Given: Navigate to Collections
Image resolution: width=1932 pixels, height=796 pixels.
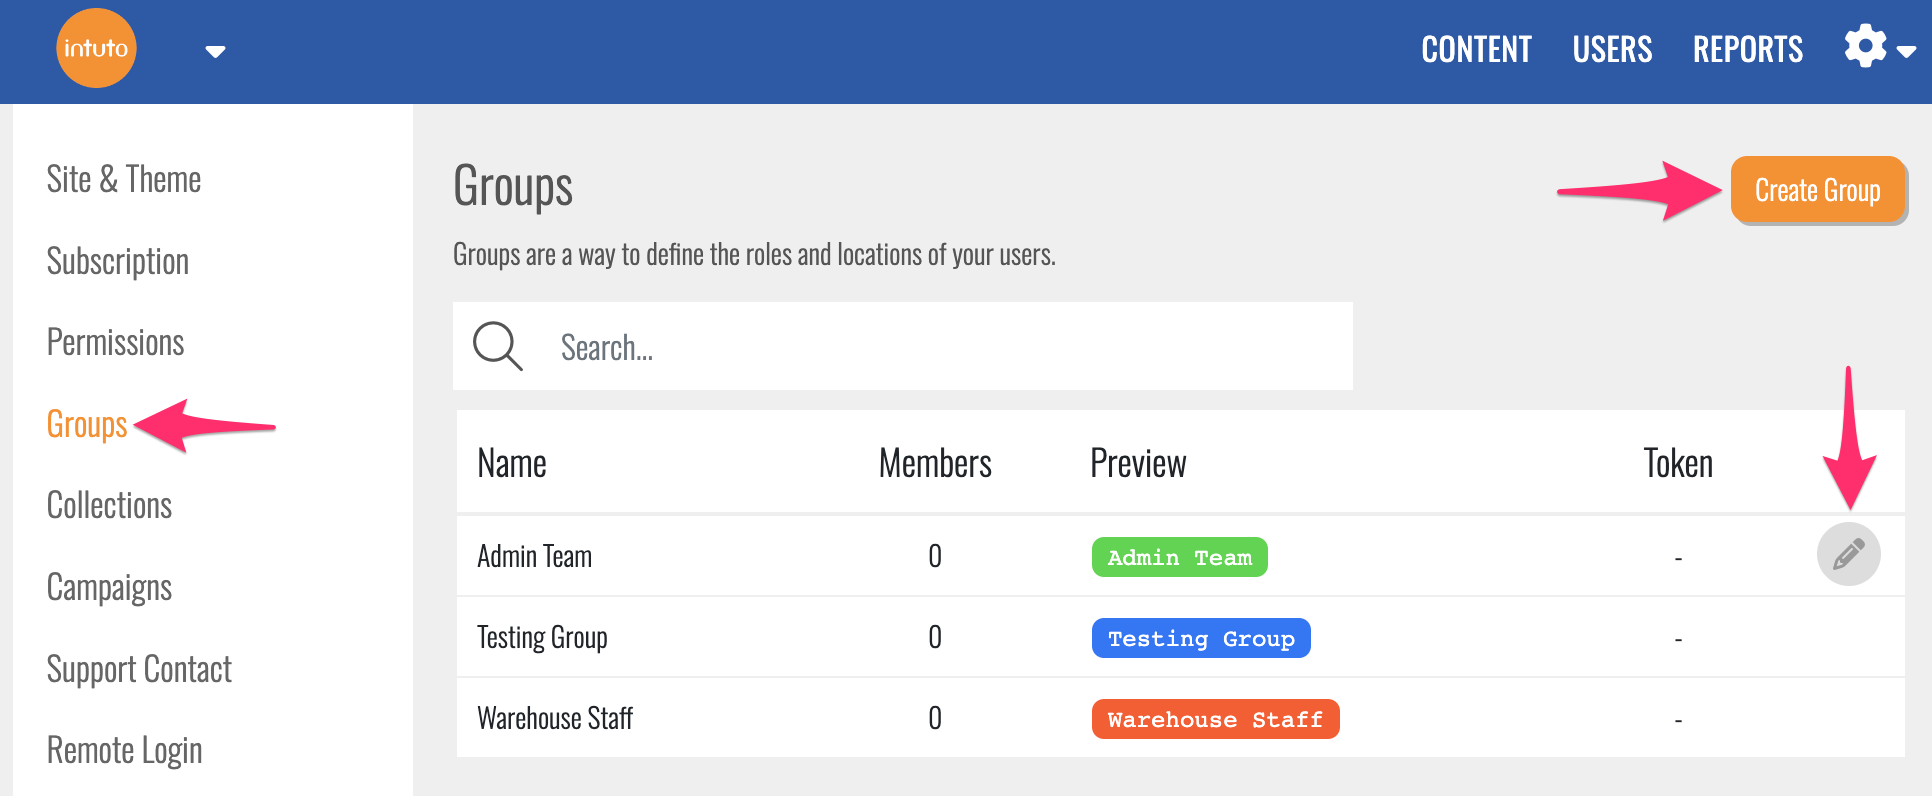Looking at the screenshot, I should (110, 506).
